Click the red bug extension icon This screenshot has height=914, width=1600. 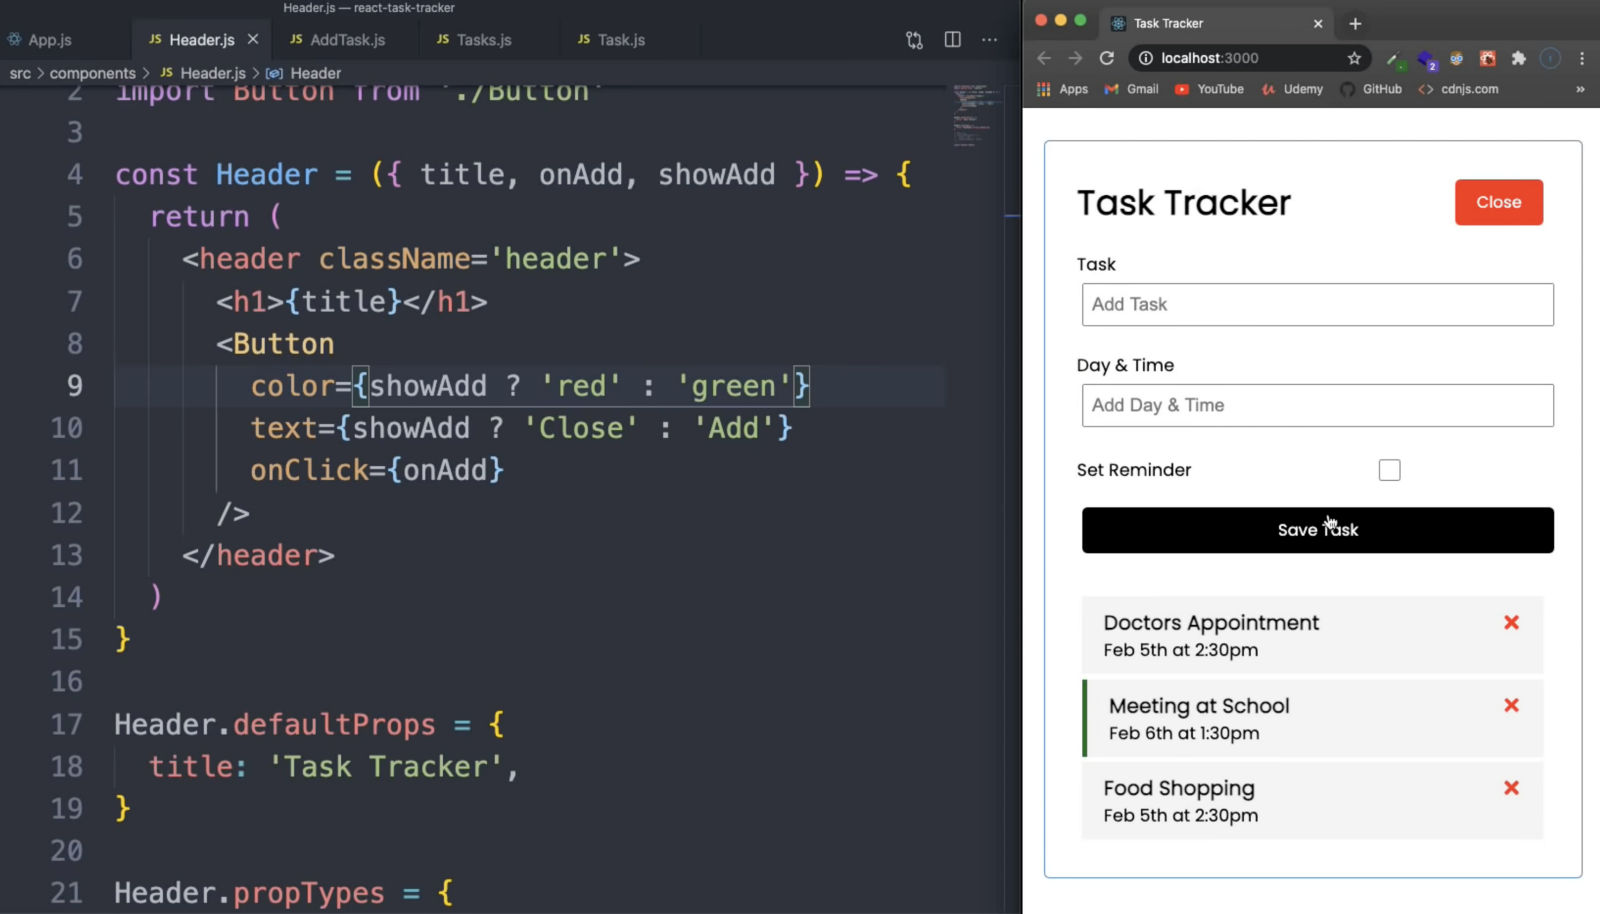[x=1488, y=58]
